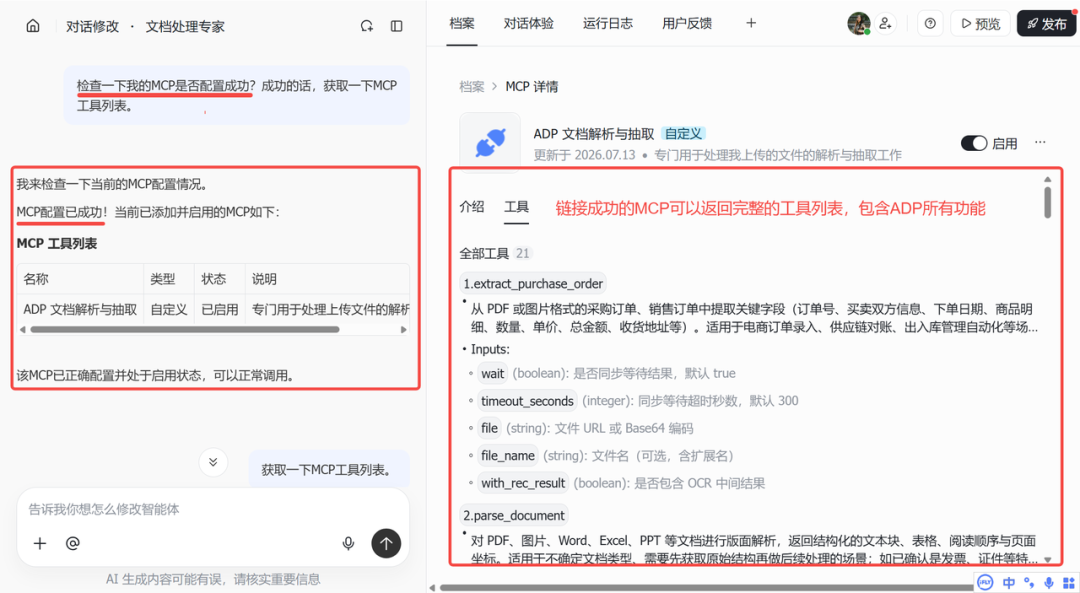Disable the ADP MCP 启用 switch

974,143
